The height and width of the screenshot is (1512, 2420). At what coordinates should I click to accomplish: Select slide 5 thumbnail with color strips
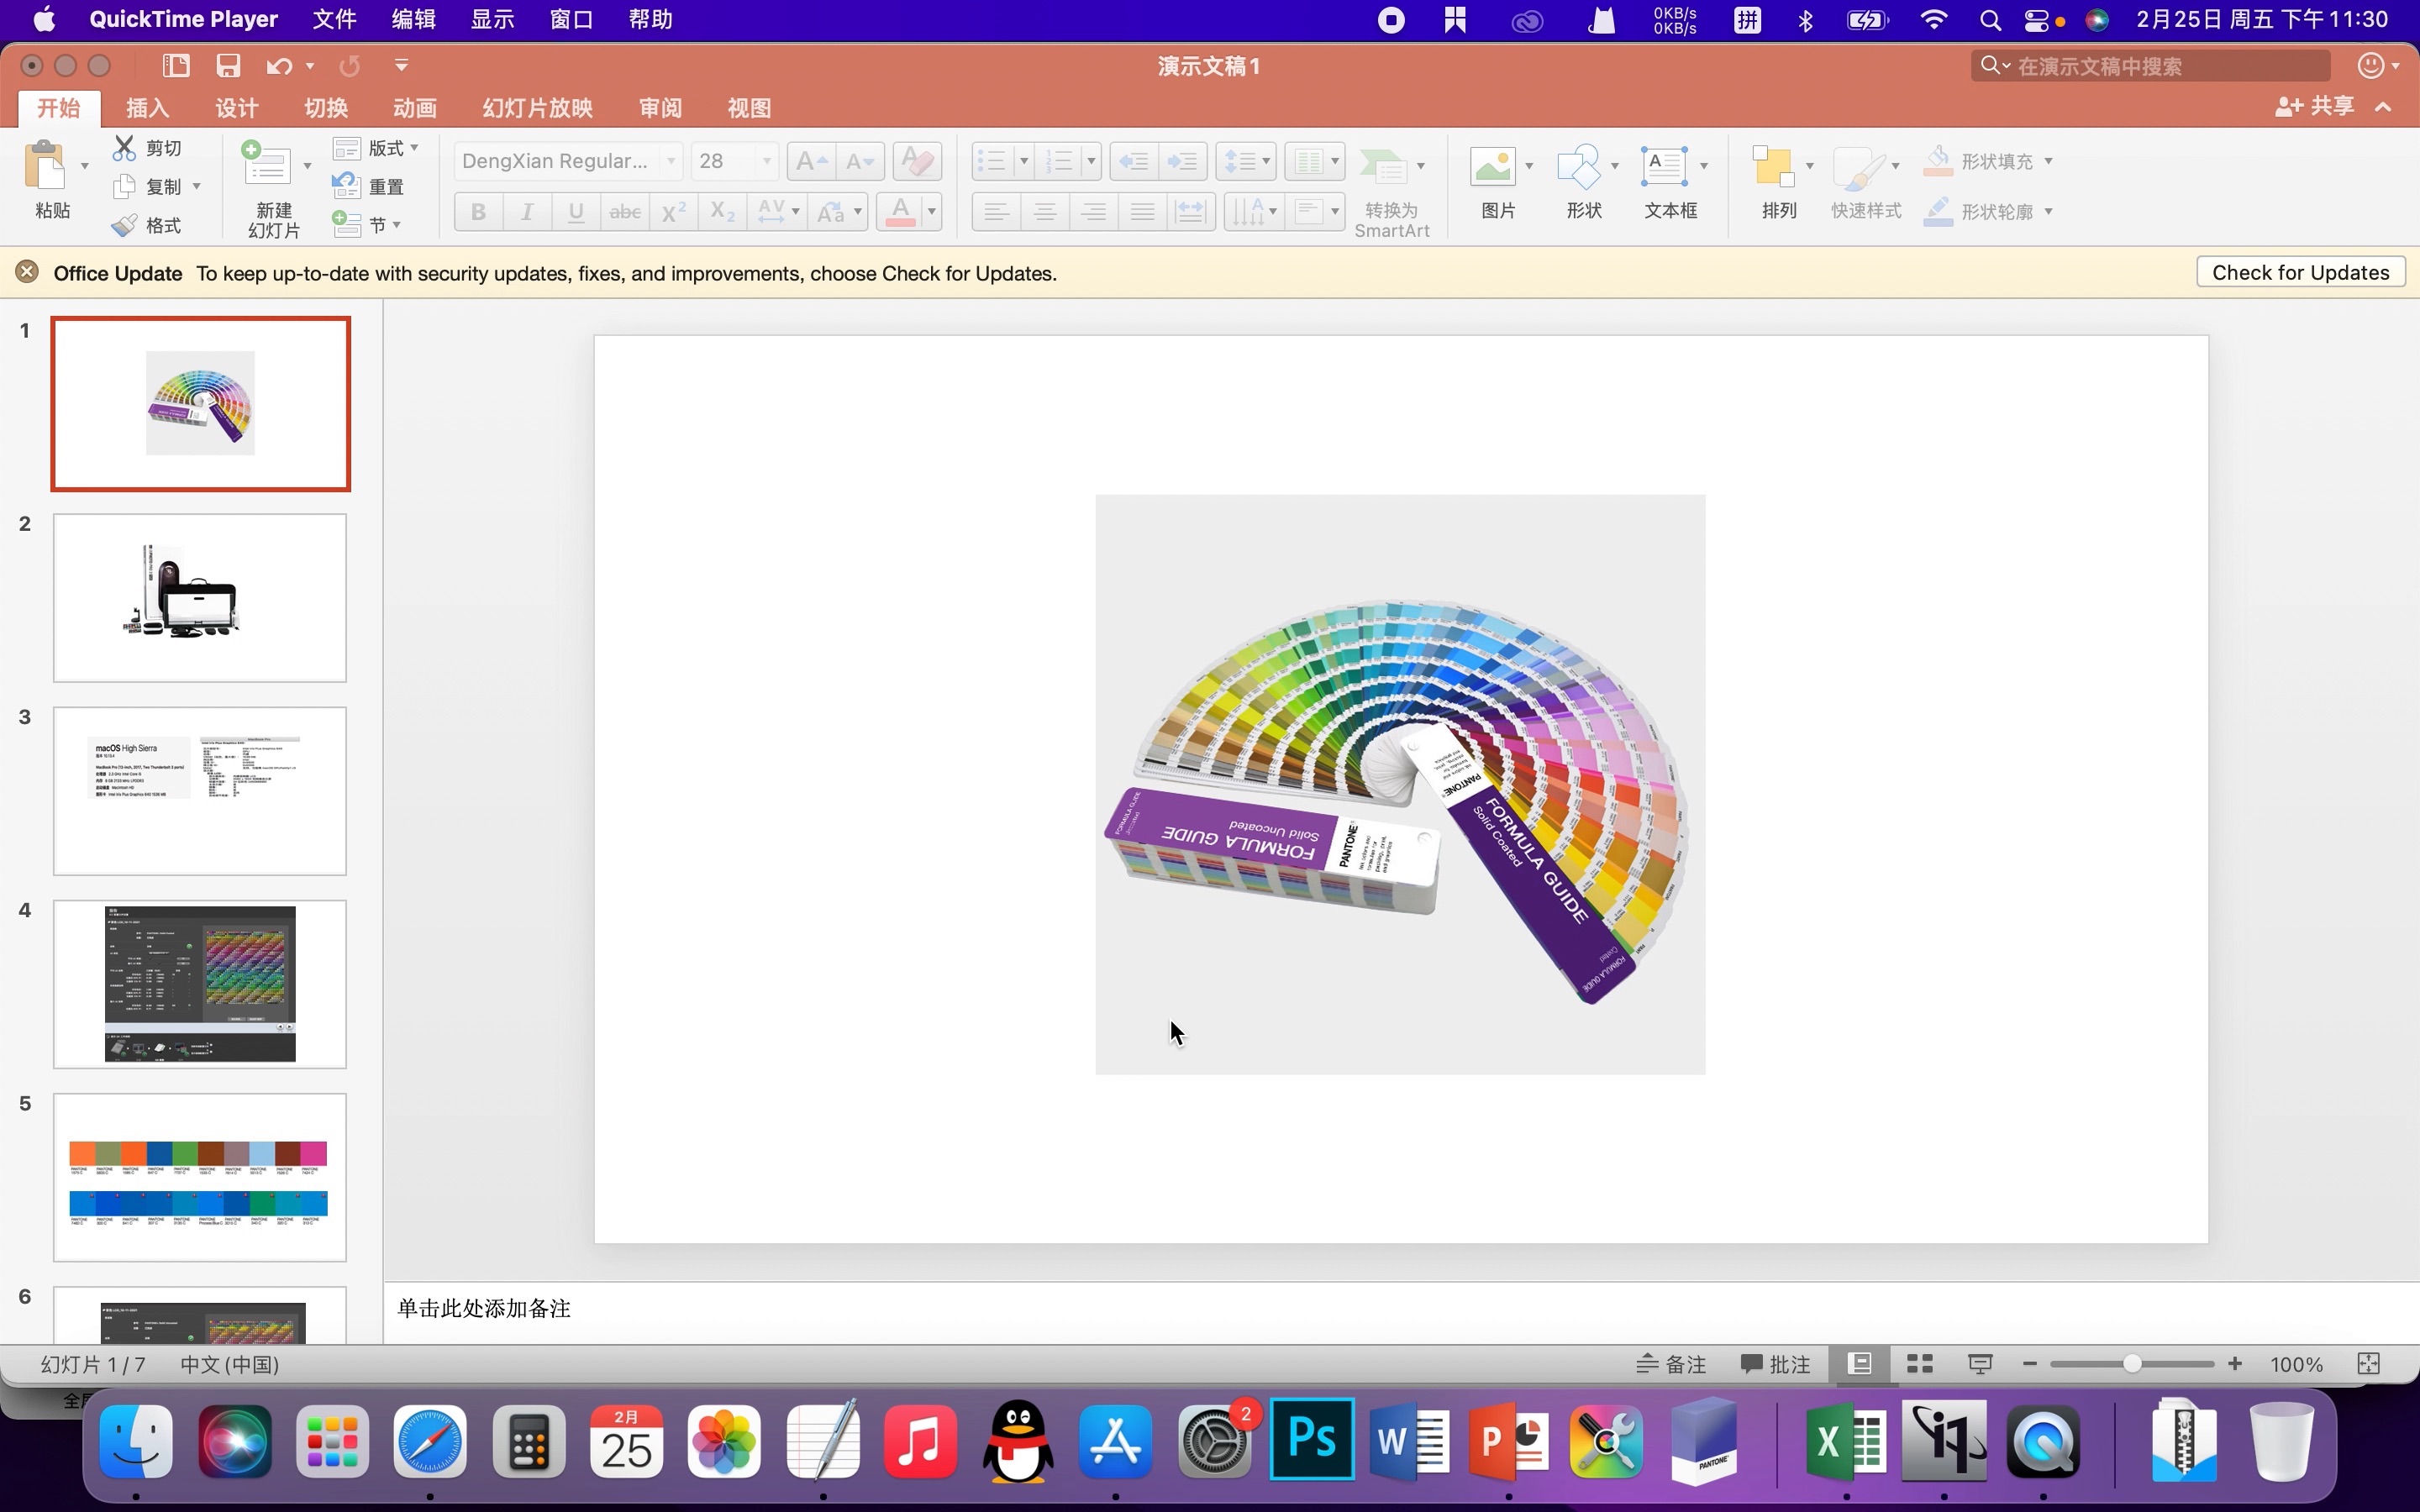point(200,1177)
